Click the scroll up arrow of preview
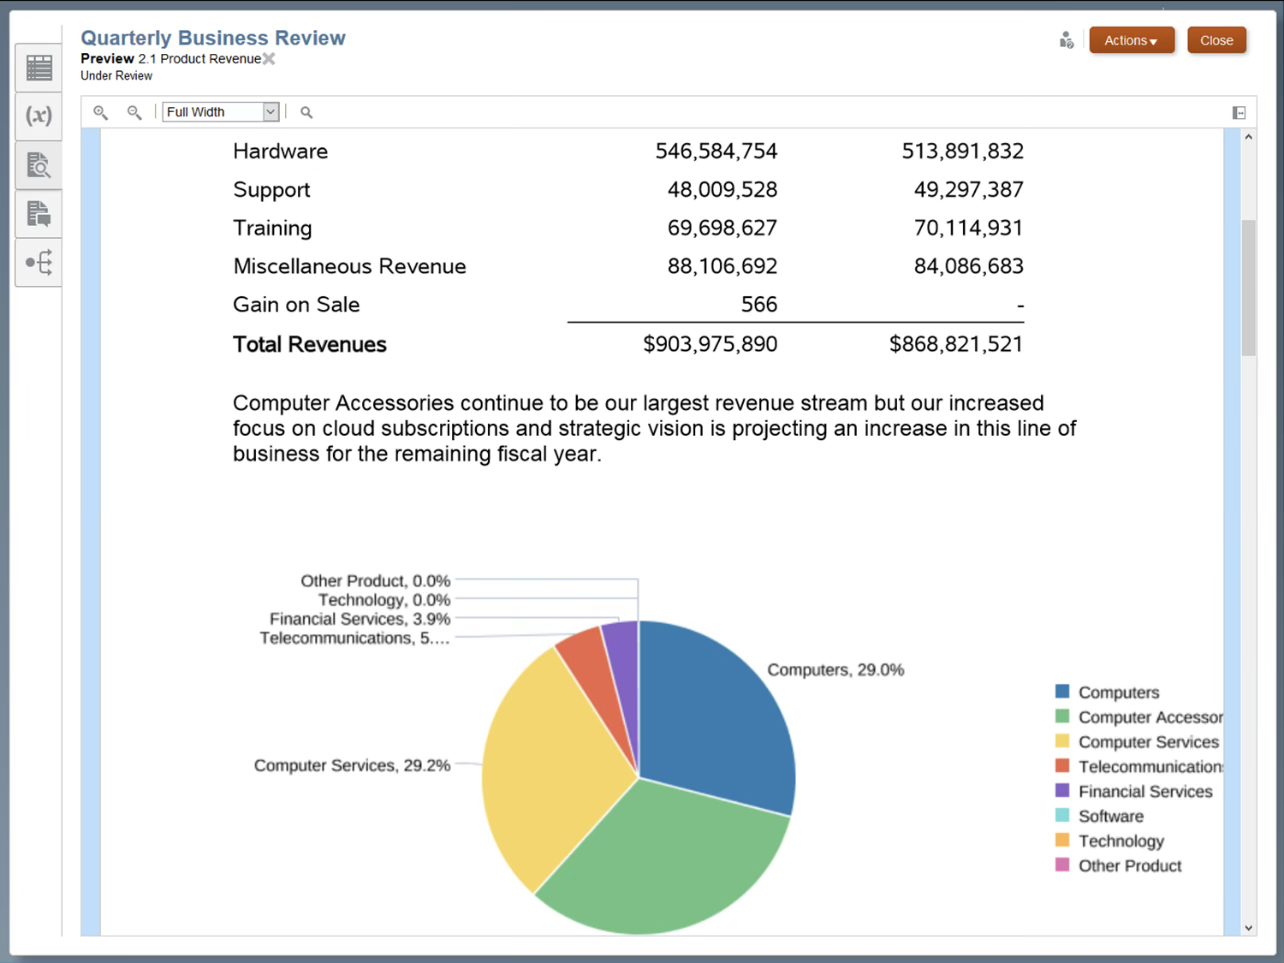 tap(1248, 137)
